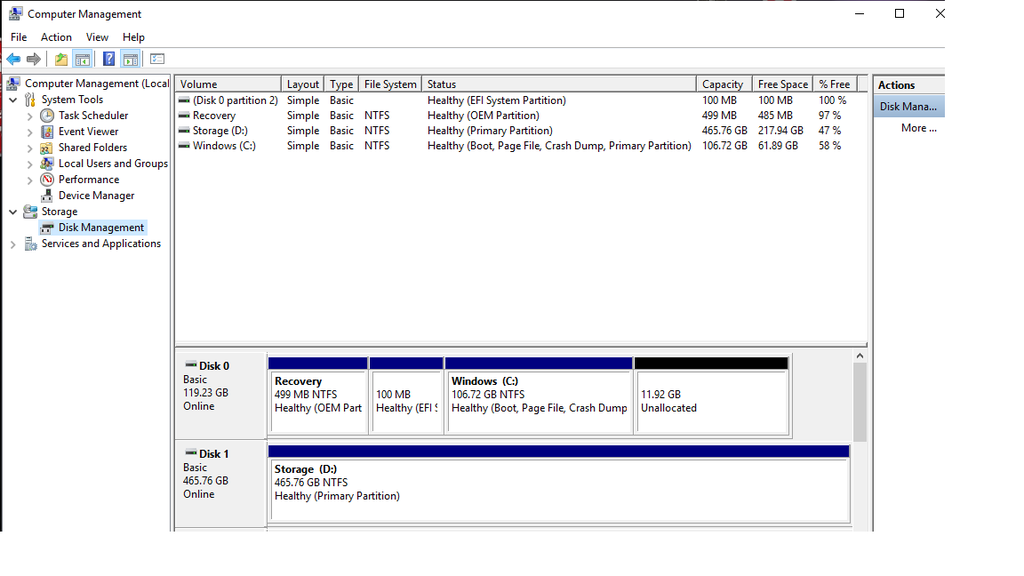Expand the Shared Folders node
Screen dimensions: 1024x576
point(29,148)
